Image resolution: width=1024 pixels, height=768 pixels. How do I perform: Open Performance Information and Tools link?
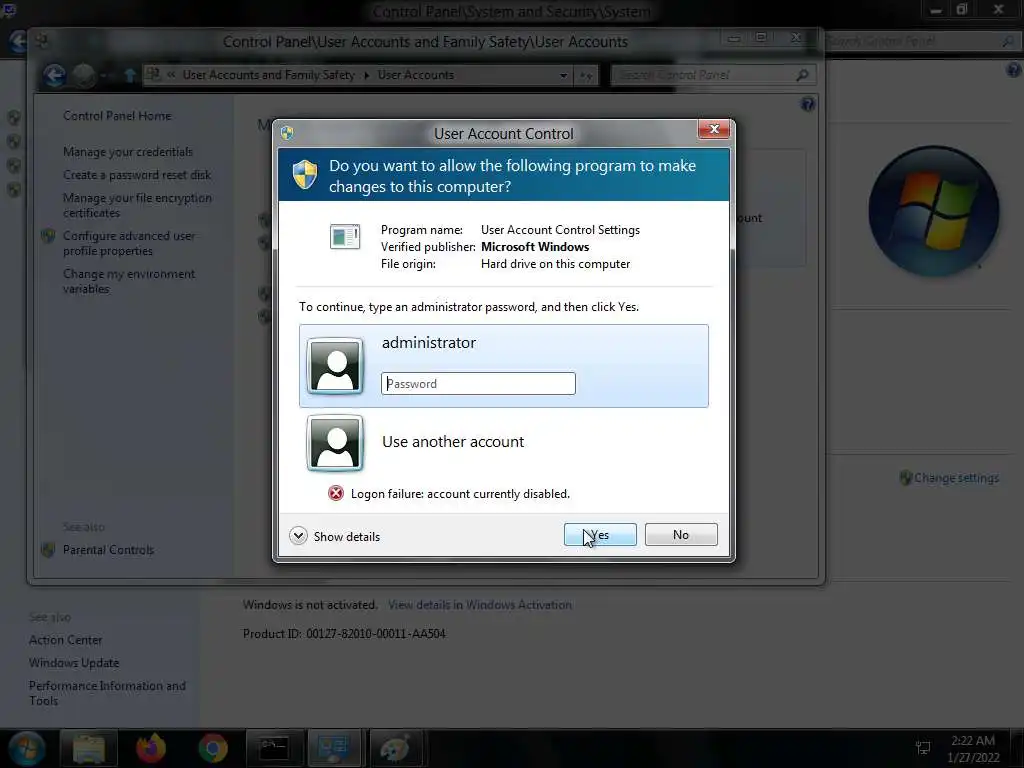pos(107,693)
